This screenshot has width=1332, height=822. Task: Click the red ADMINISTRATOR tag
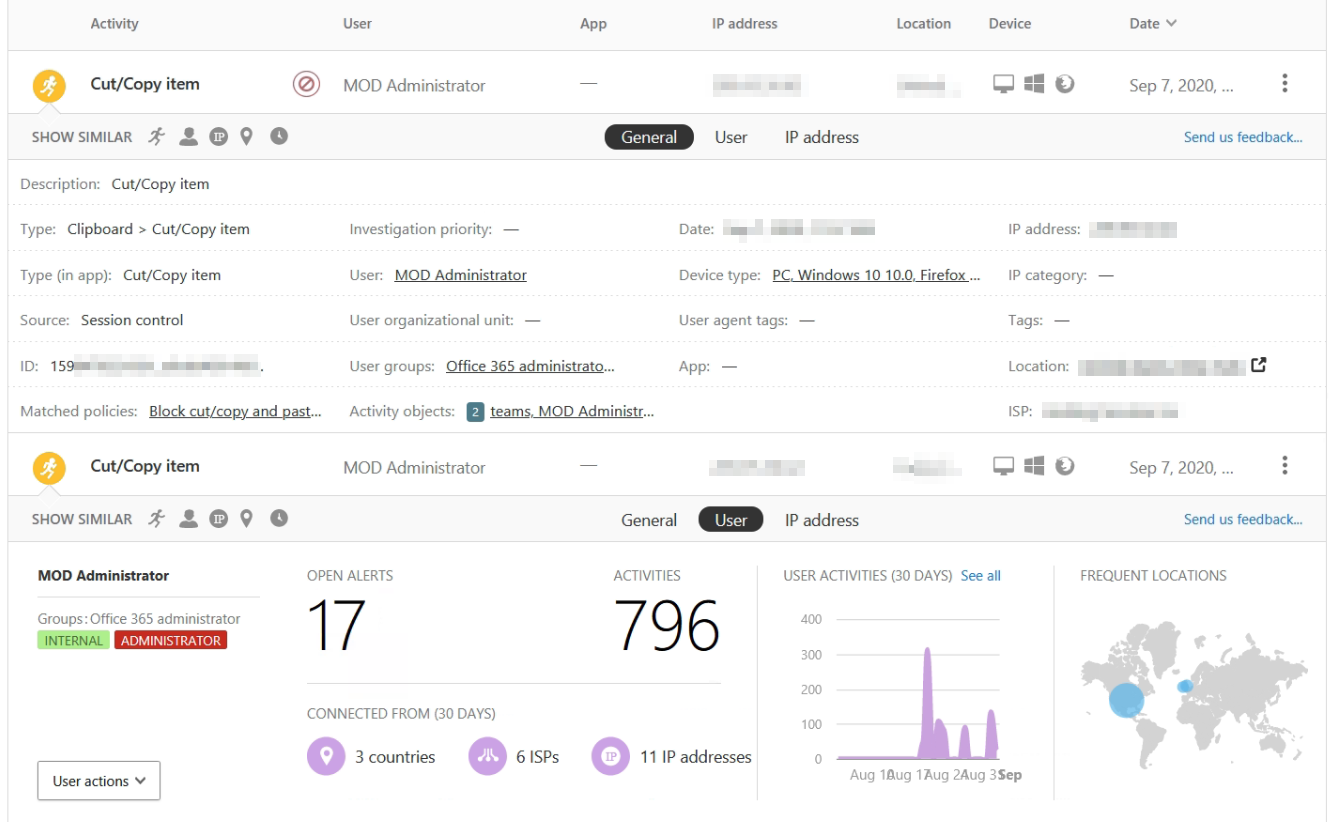coord(171,641)
